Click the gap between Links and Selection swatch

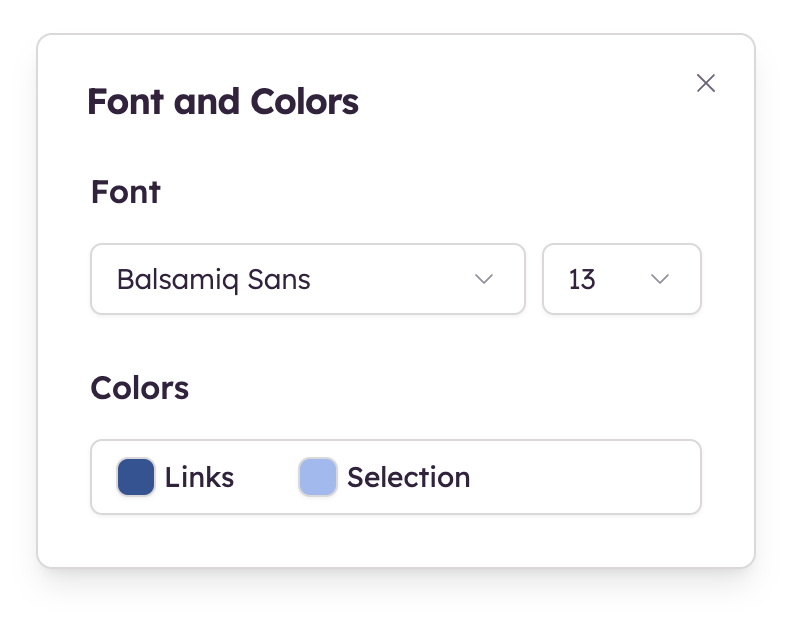(266, 477)
